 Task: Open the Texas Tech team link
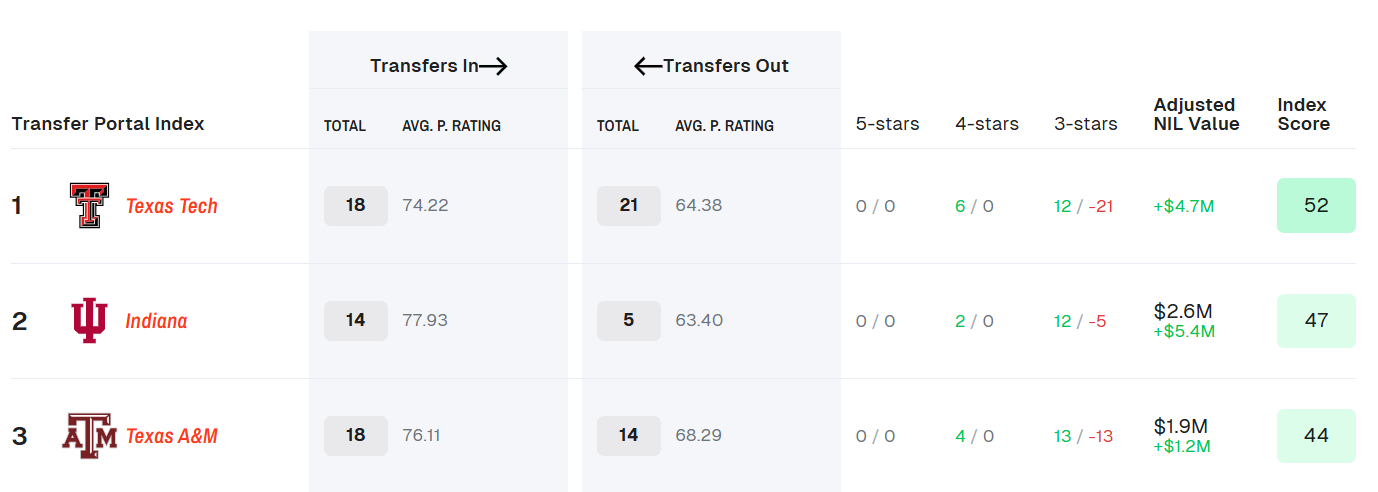pyautogui.click(x=171, y=206)
